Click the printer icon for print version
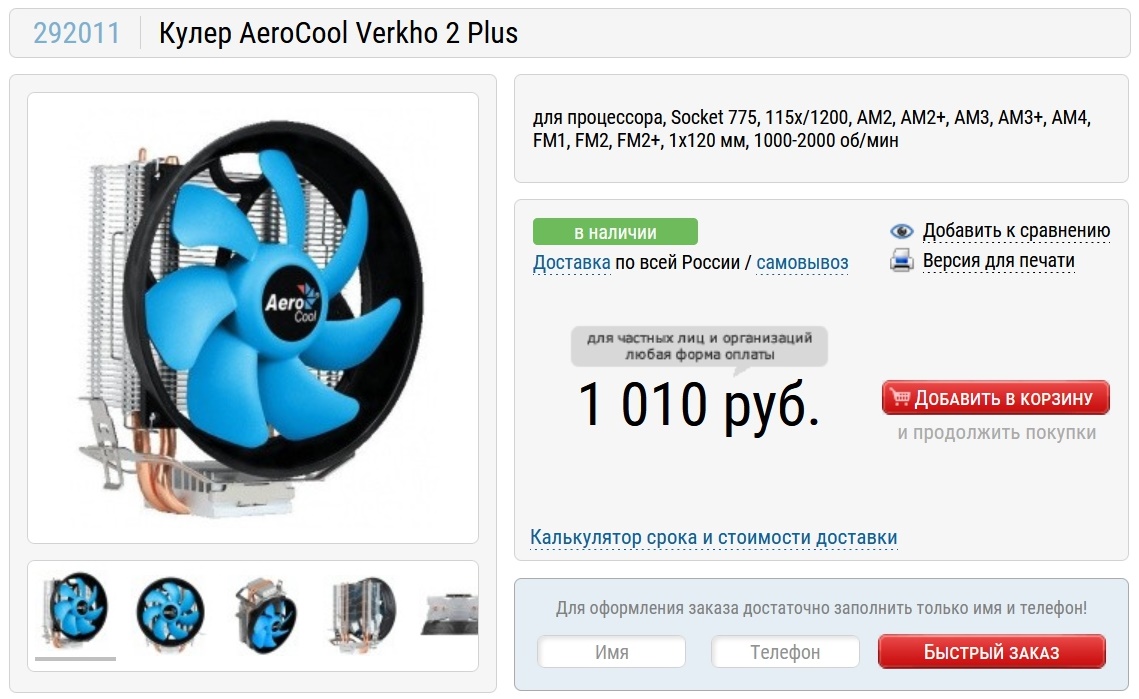1139x699 pixels. click(901, 260)
